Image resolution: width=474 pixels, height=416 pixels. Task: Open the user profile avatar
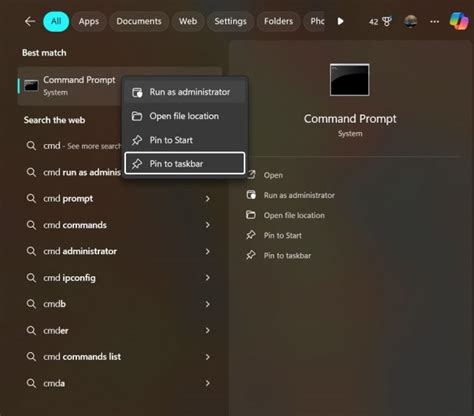coord(410,21)
